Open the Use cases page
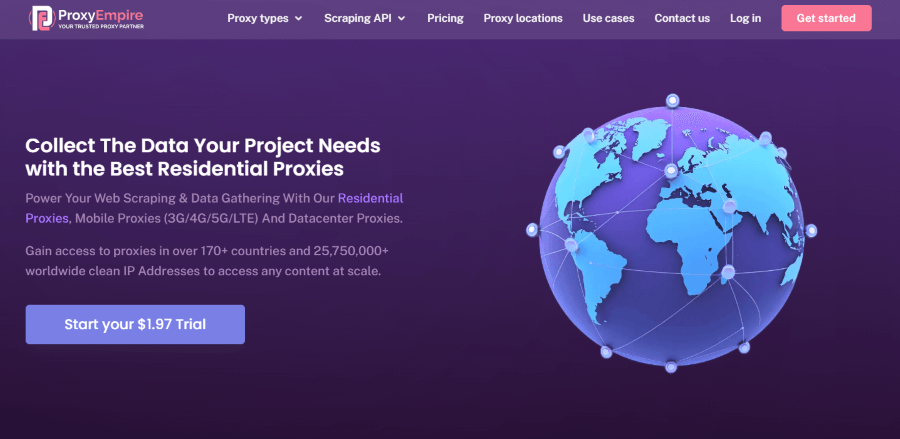This screenshot has height=439, width=900. (608, 18)
